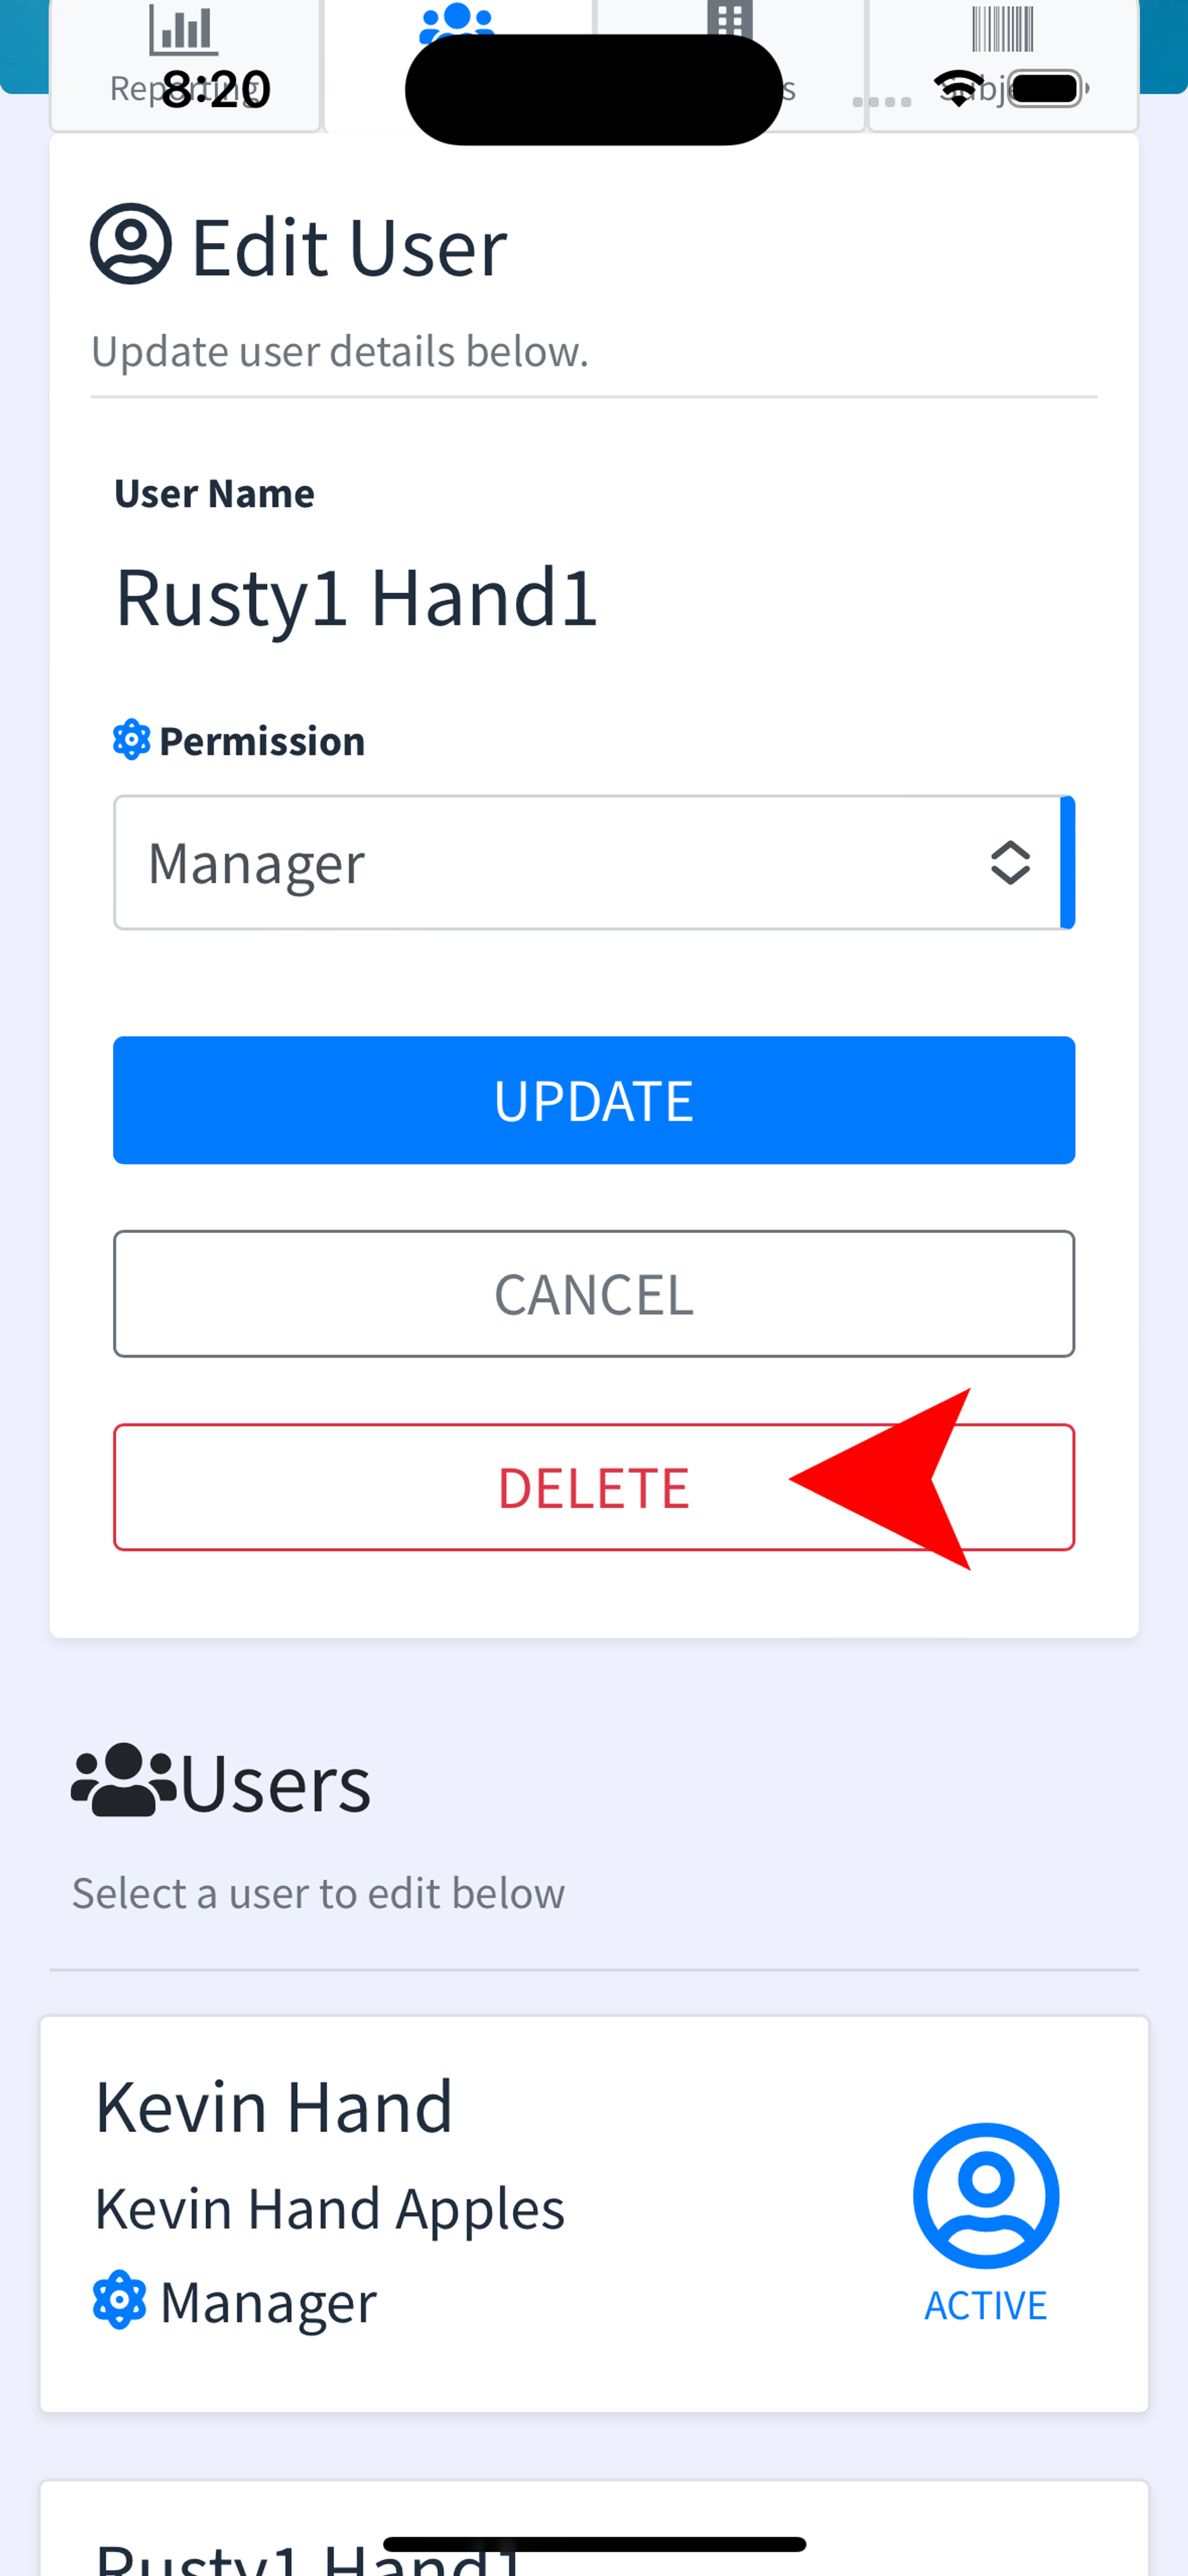
Task: Click the Permission gear icon
Action: pyautogui.click(x=131, y=740)
